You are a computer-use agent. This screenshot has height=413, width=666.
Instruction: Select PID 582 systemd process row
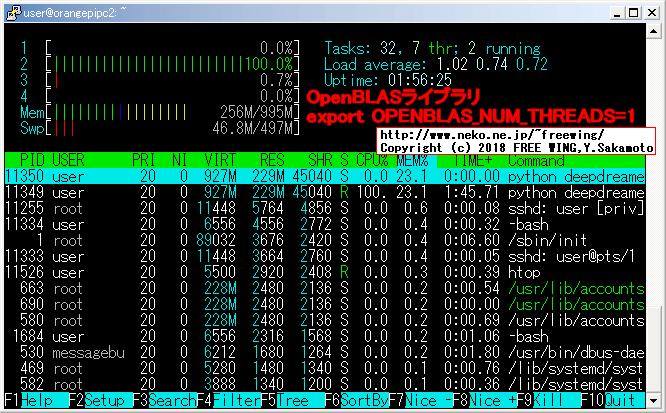[x=325, y=385]
